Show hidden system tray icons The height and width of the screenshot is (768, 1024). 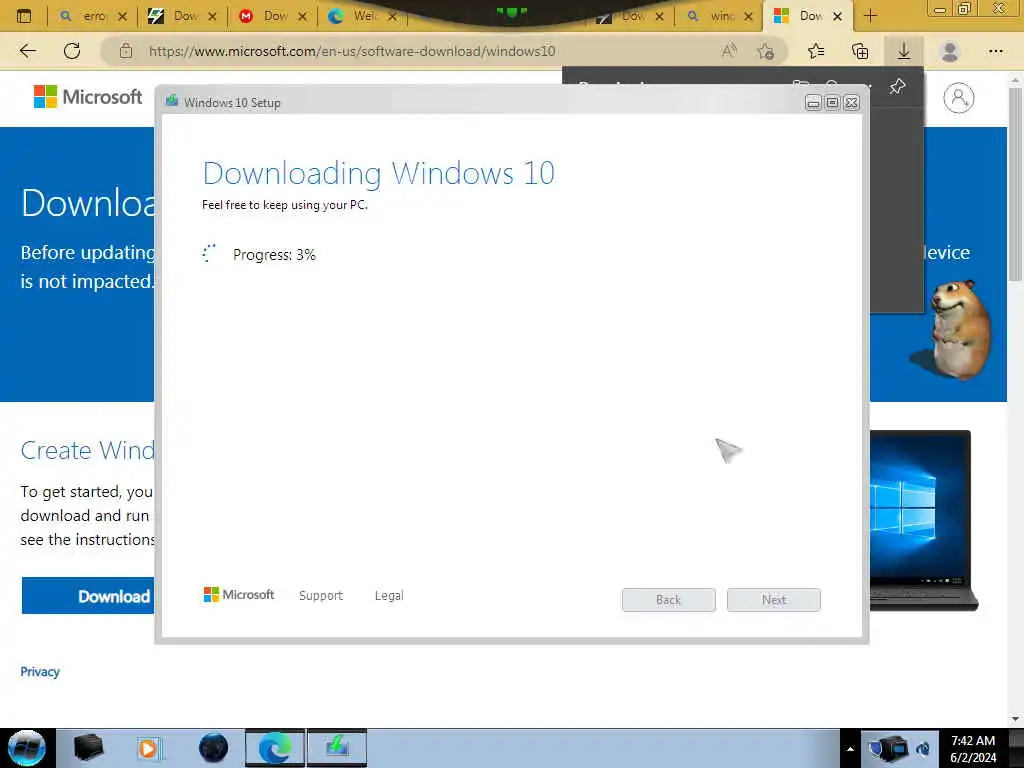point(850,749)
